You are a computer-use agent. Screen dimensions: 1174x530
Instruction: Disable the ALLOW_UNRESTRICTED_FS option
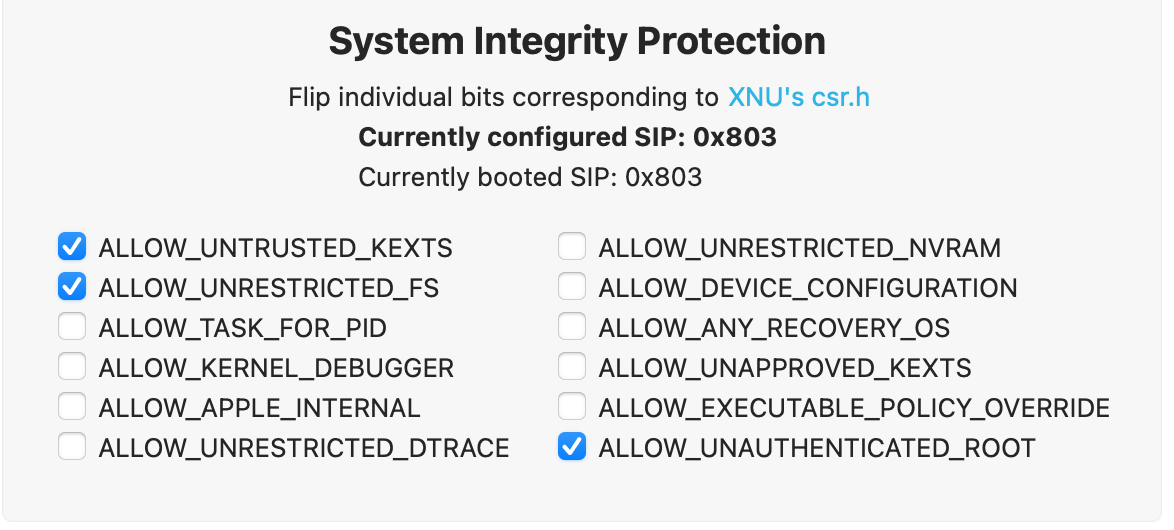pyautogui.click(x=71, y=287)
